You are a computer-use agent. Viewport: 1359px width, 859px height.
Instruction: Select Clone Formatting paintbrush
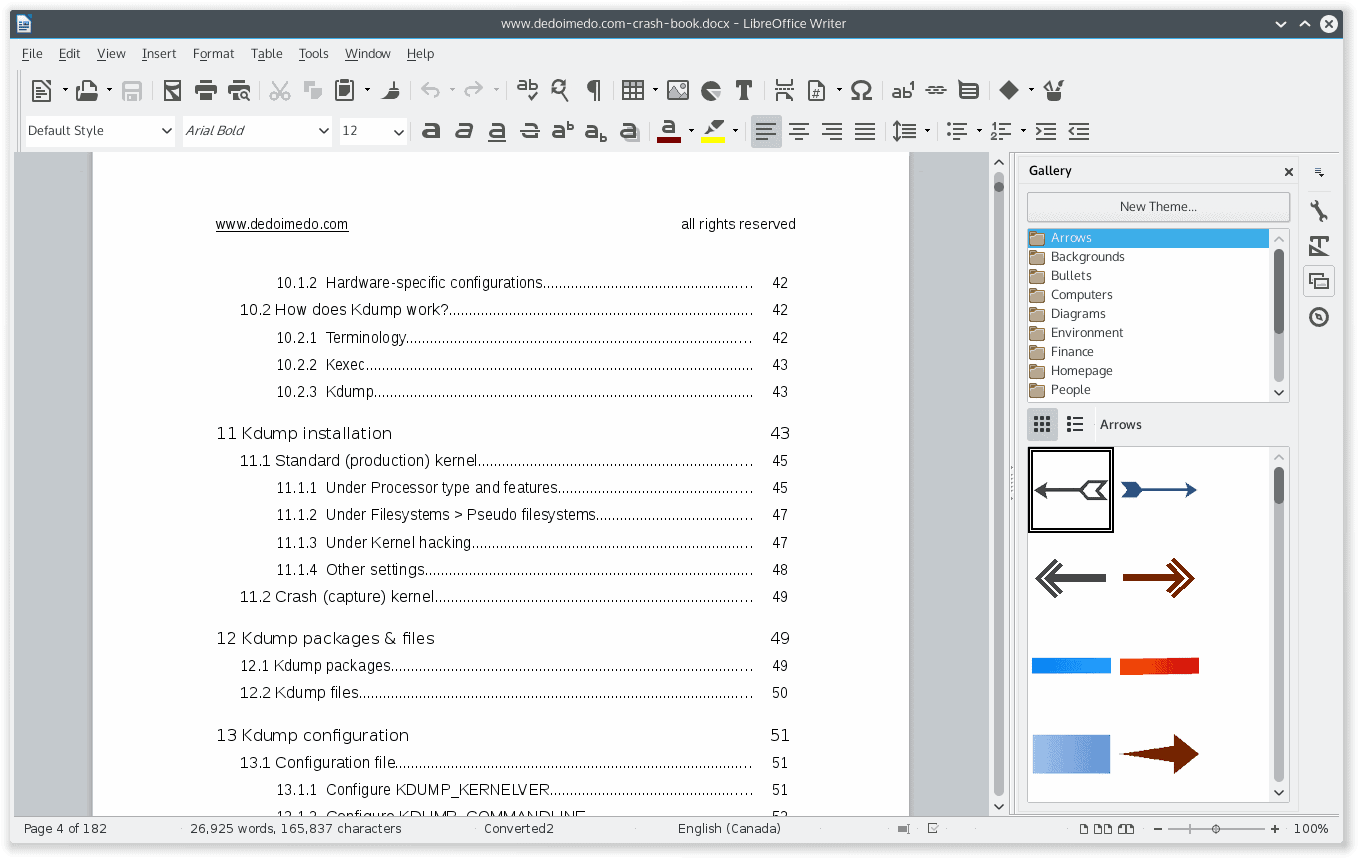coord(392,91)
